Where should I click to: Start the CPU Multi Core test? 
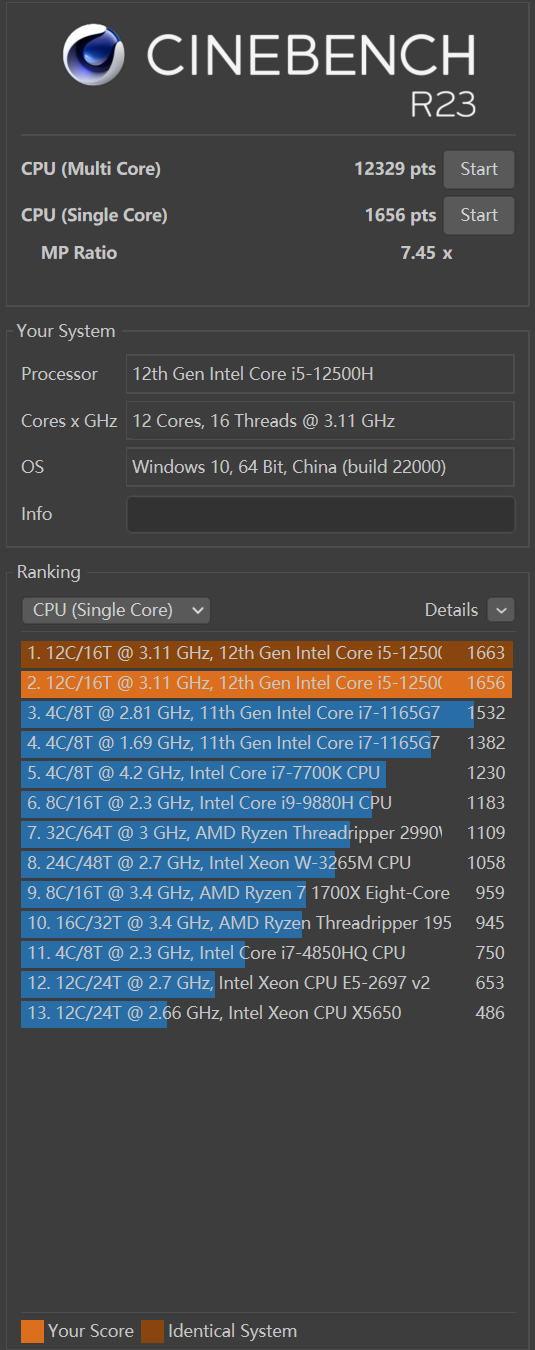tap(479, 169)
